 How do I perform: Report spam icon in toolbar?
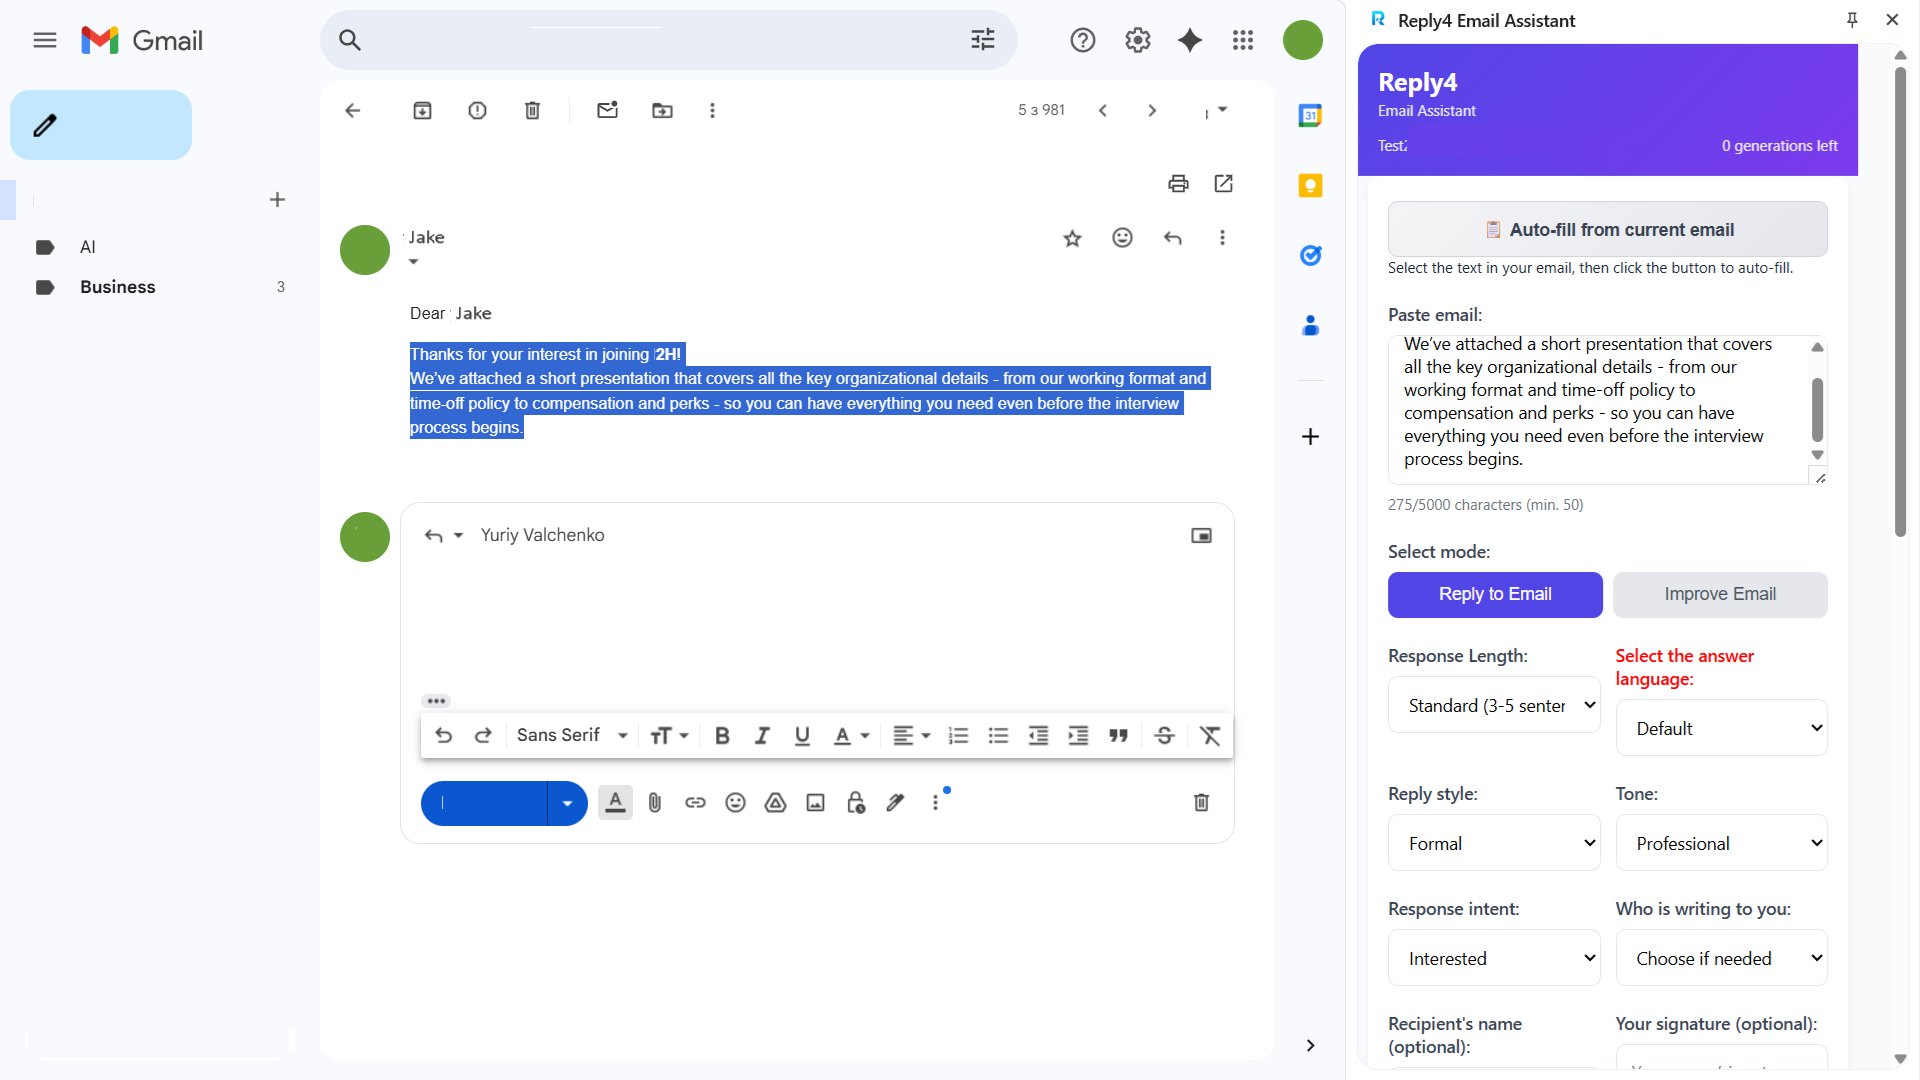[478, 111]
